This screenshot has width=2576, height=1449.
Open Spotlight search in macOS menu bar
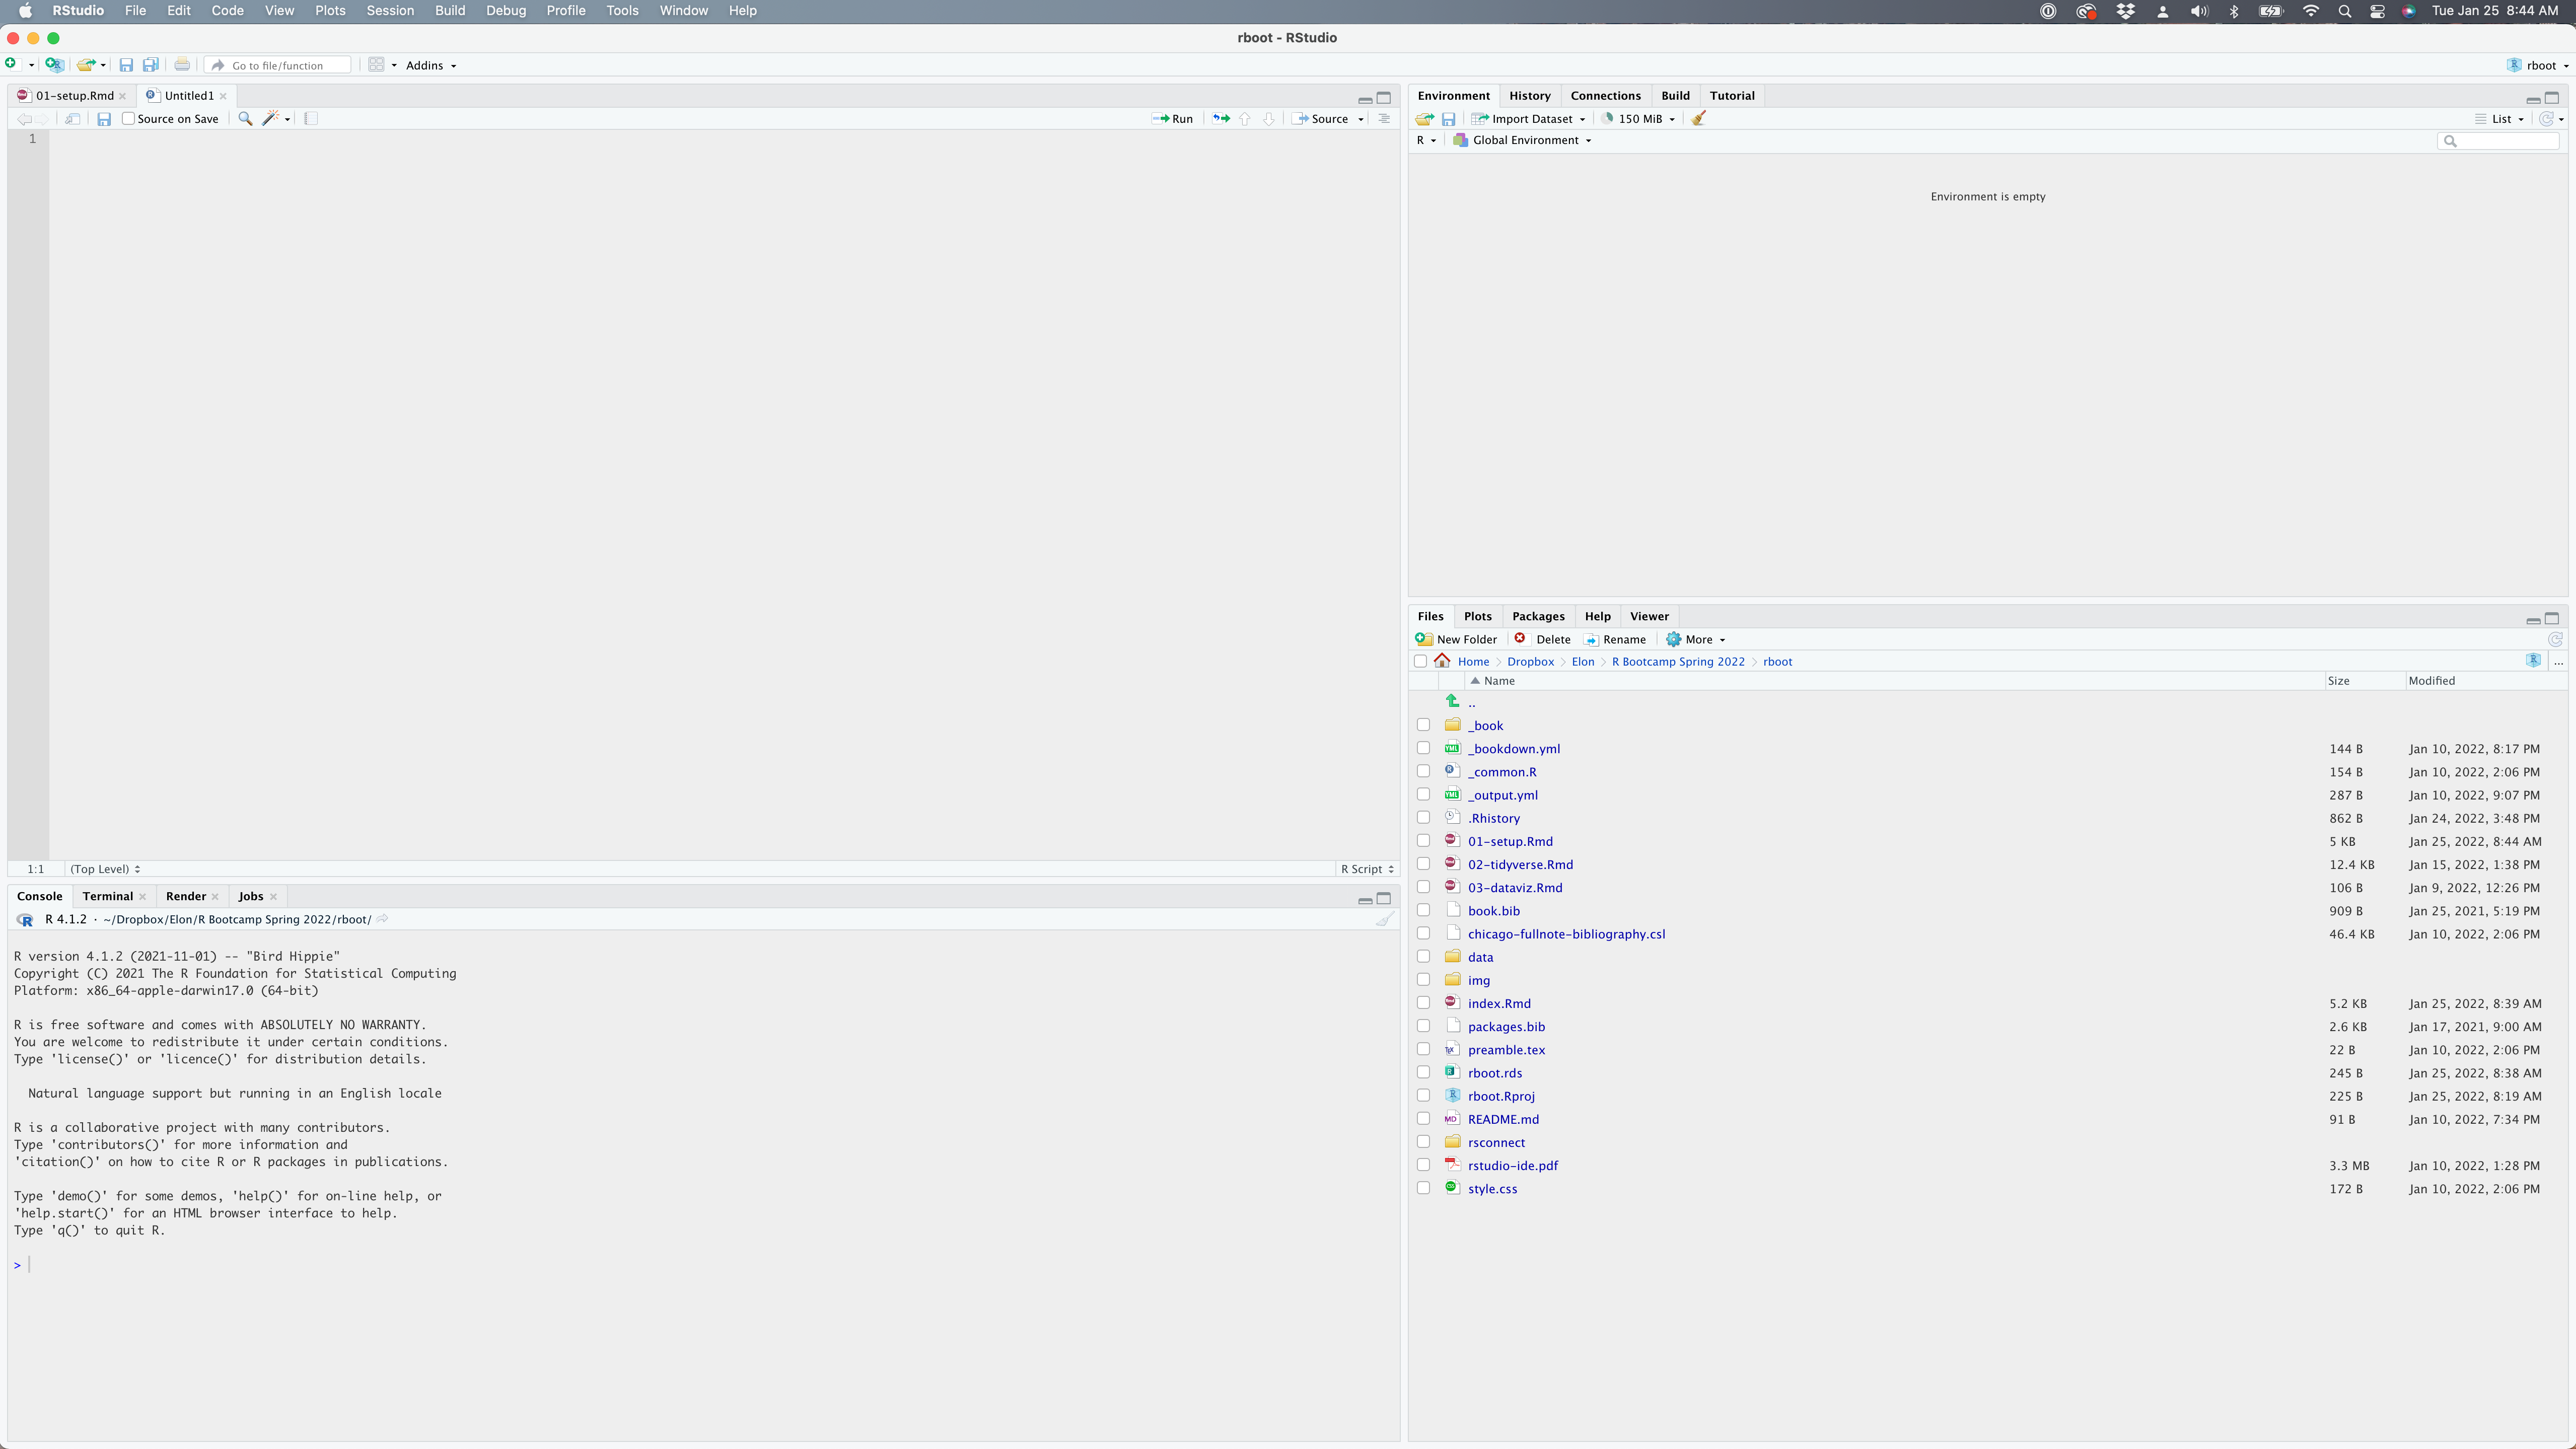(x=2344, y=11)
